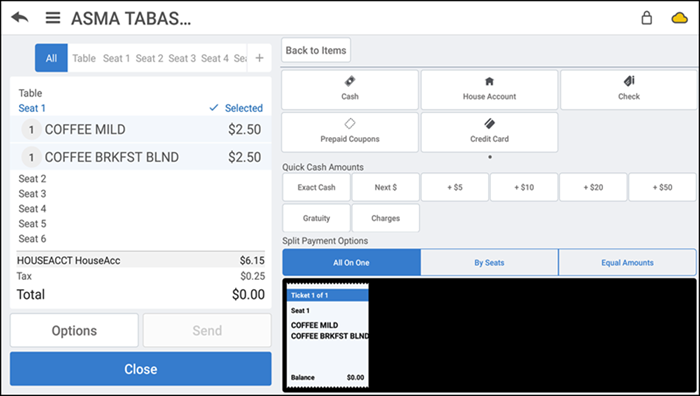The height and width of the screenshot is (396, 700).
Task: Select Credit Card payment tender
Action: (489, 132)
